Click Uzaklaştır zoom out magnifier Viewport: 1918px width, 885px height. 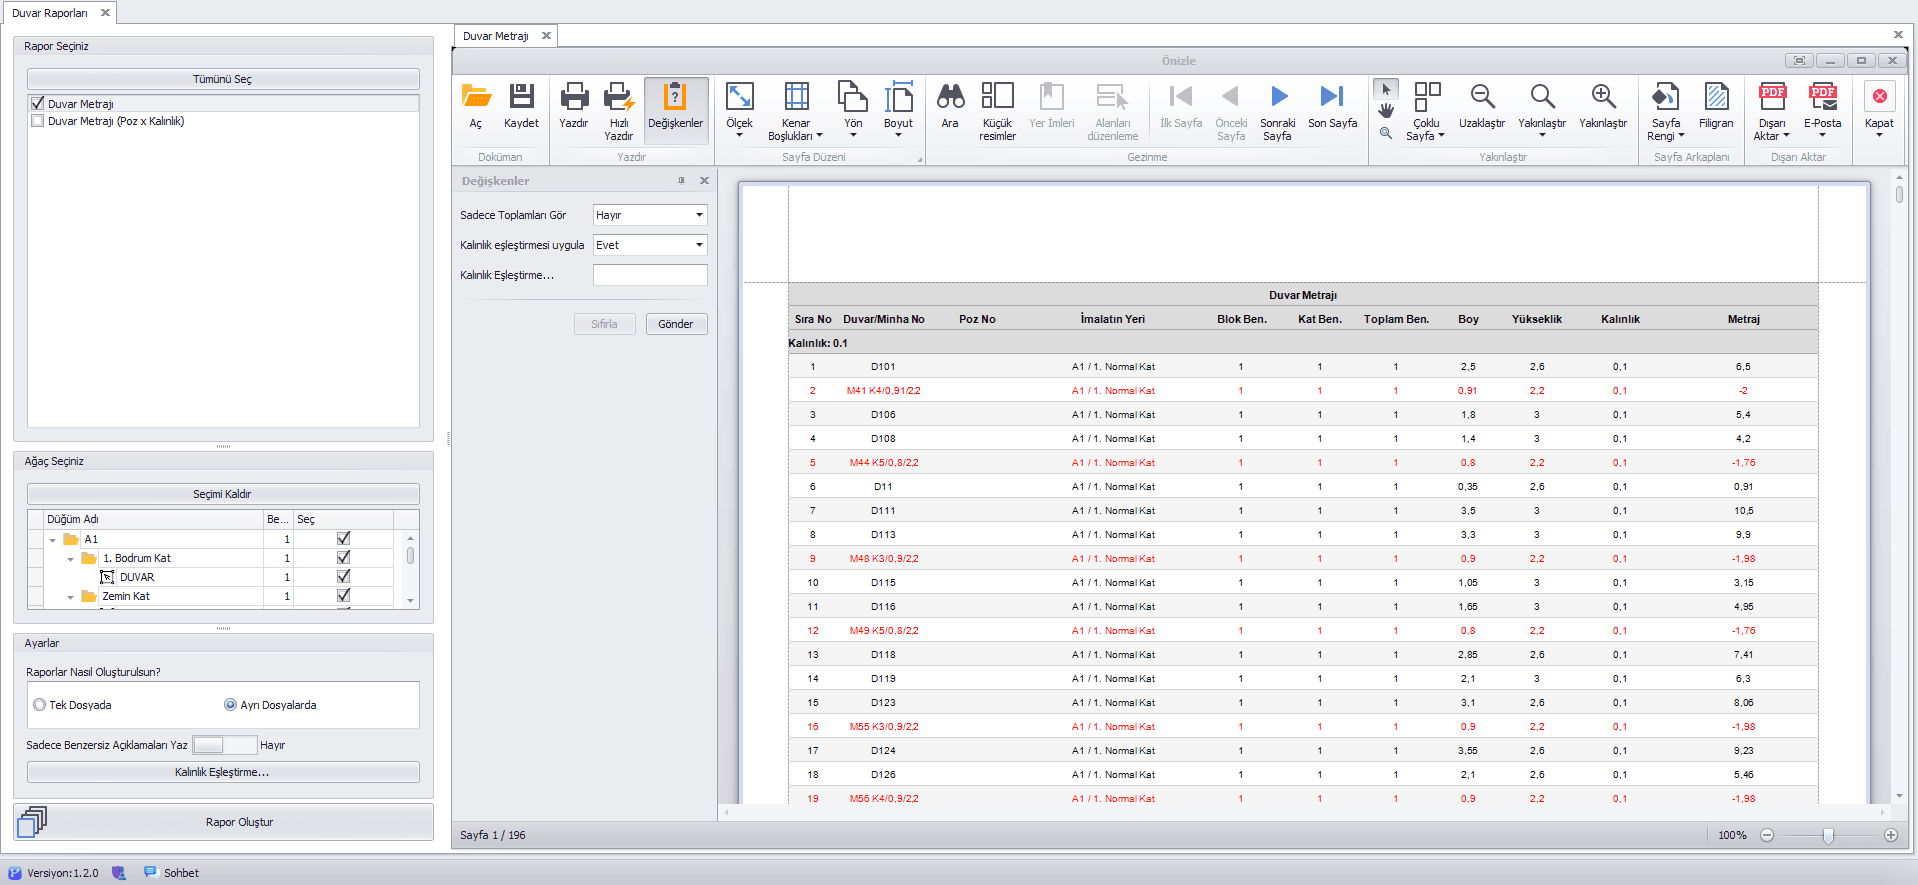click(1482, 96)
